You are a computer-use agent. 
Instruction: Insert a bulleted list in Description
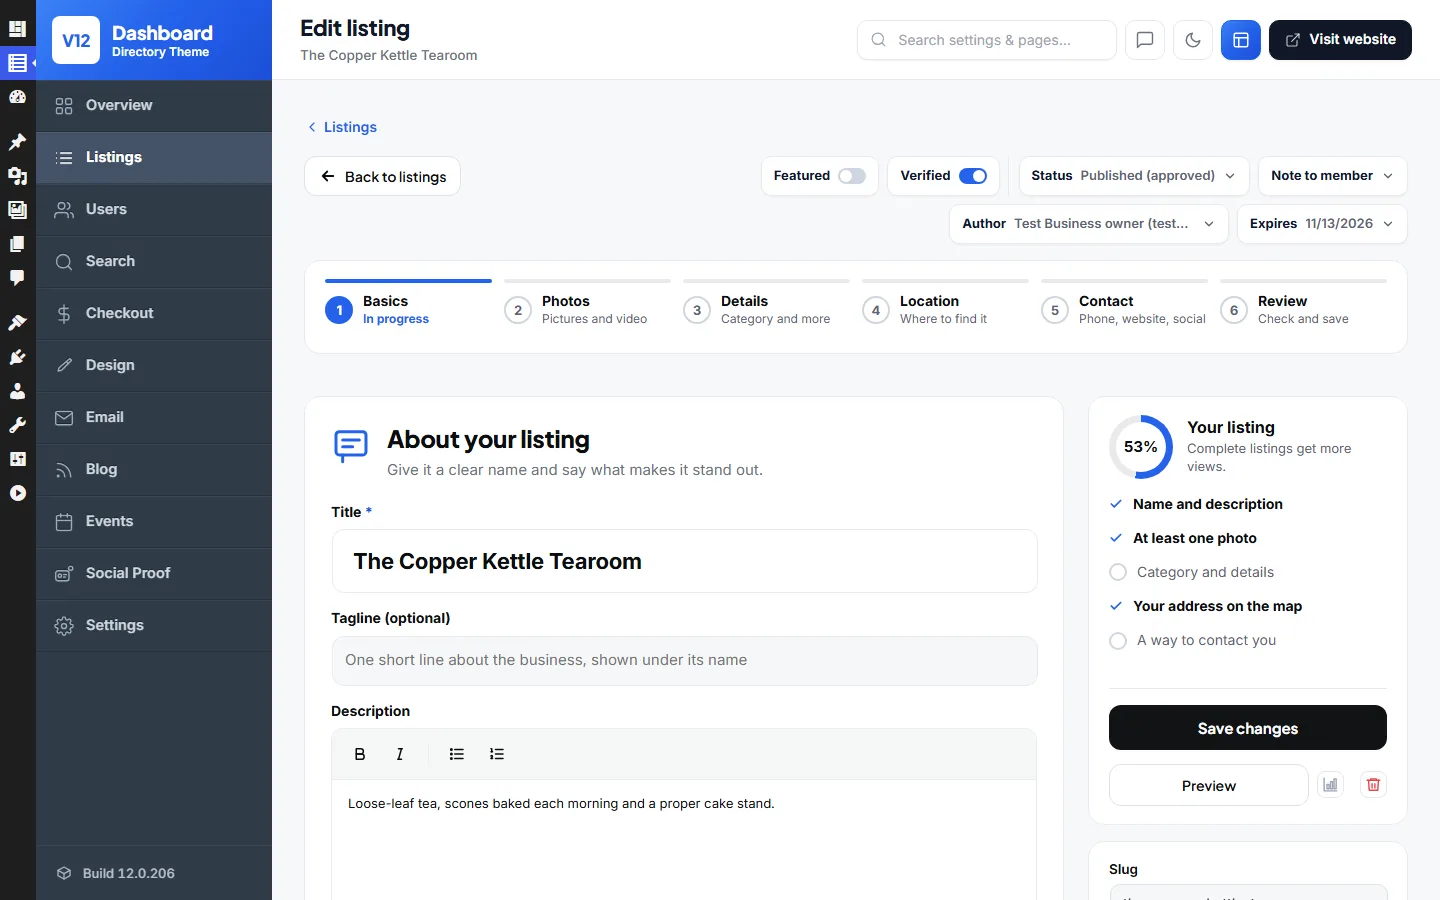(457, 754)
